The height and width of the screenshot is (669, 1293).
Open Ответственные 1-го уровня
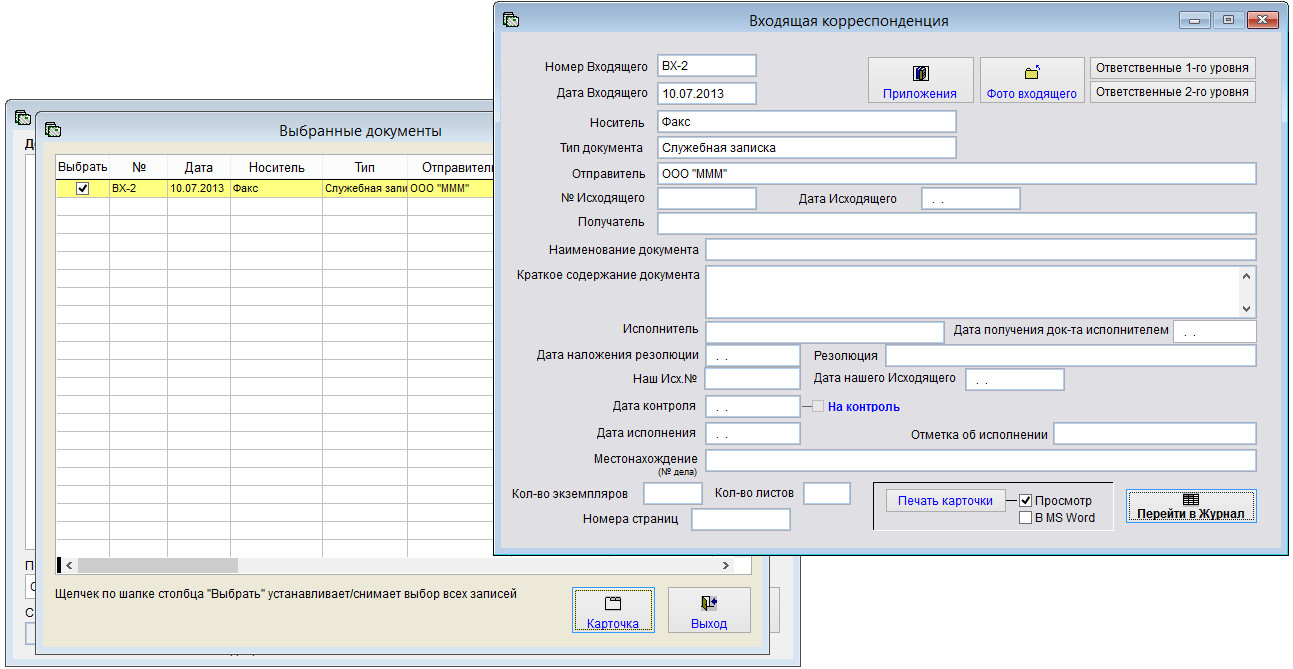click(x=1172, y=68)
